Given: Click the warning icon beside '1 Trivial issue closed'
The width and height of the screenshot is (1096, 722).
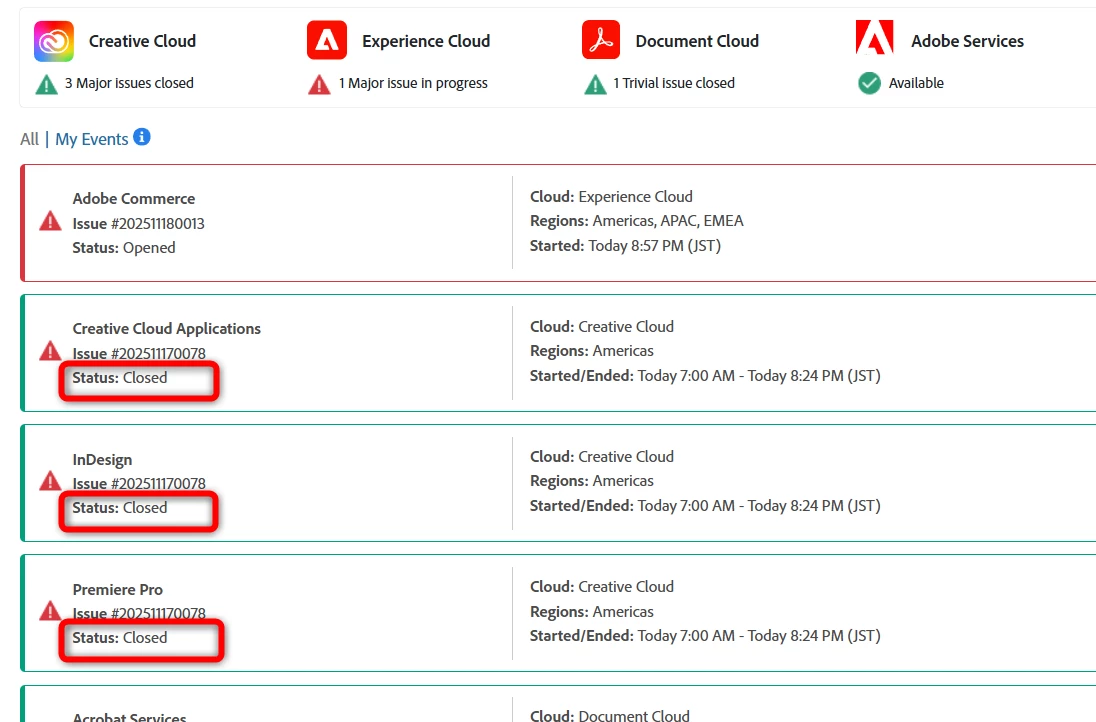Looking at the screenshot, I should pos(596,85).
